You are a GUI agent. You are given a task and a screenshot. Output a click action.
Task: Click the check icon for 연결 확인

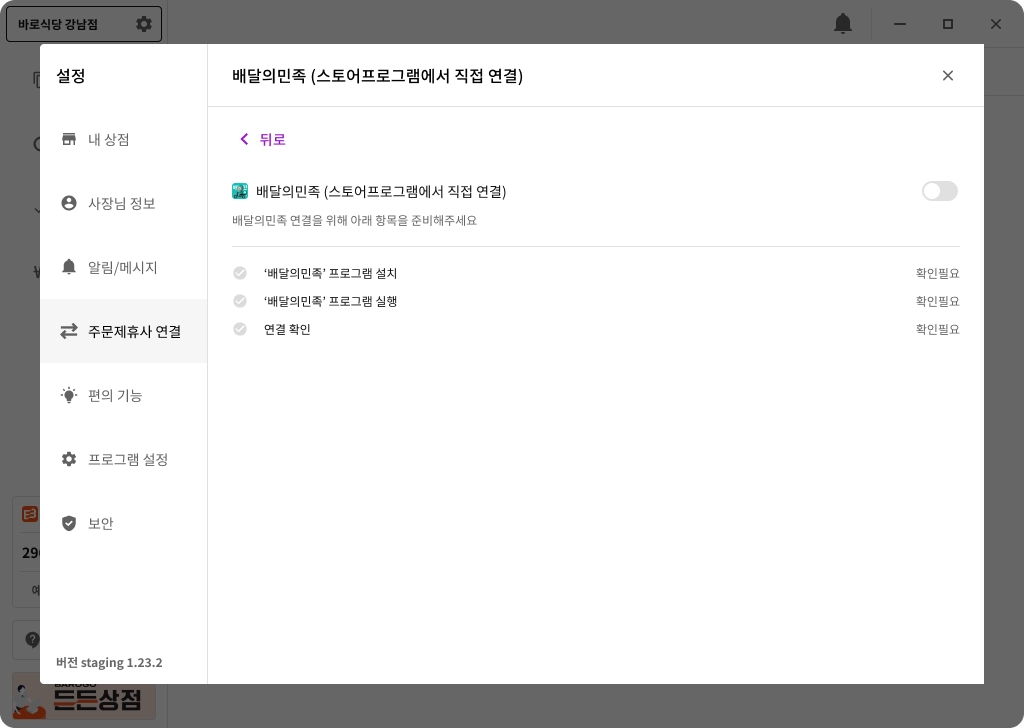coord(240,329)
